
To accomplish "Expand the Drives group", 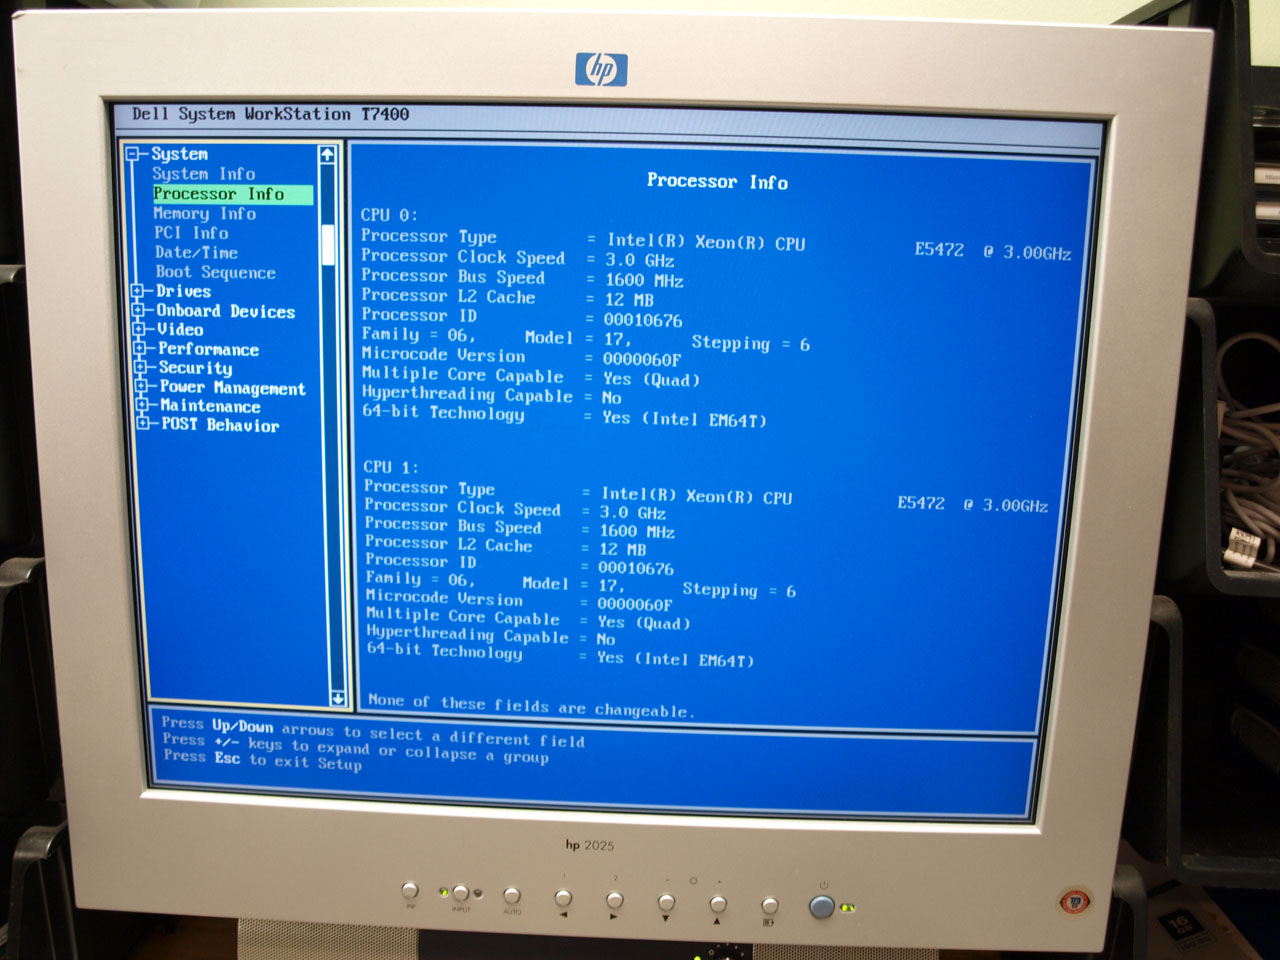I will (x=138, y=291).
